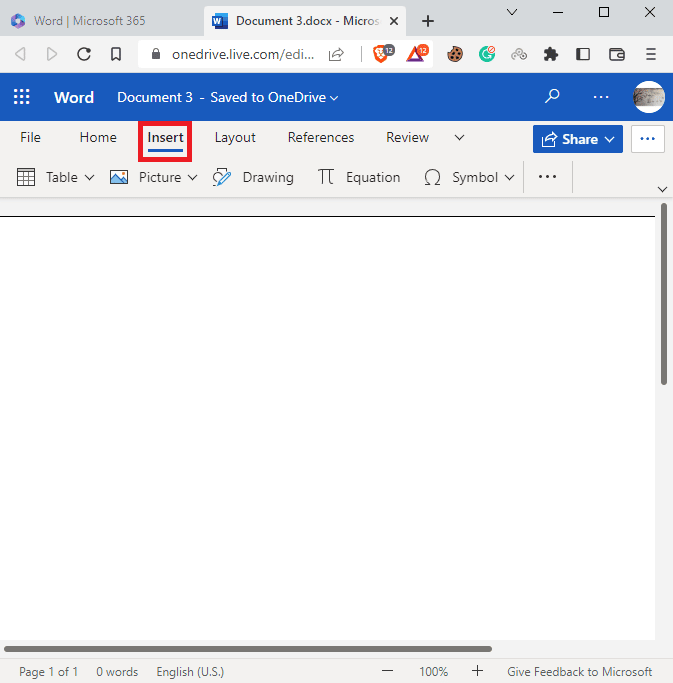This screenshot has width=673, height=683.
Task: Click the share icon in address bar
Action: [x=336, y=54]
